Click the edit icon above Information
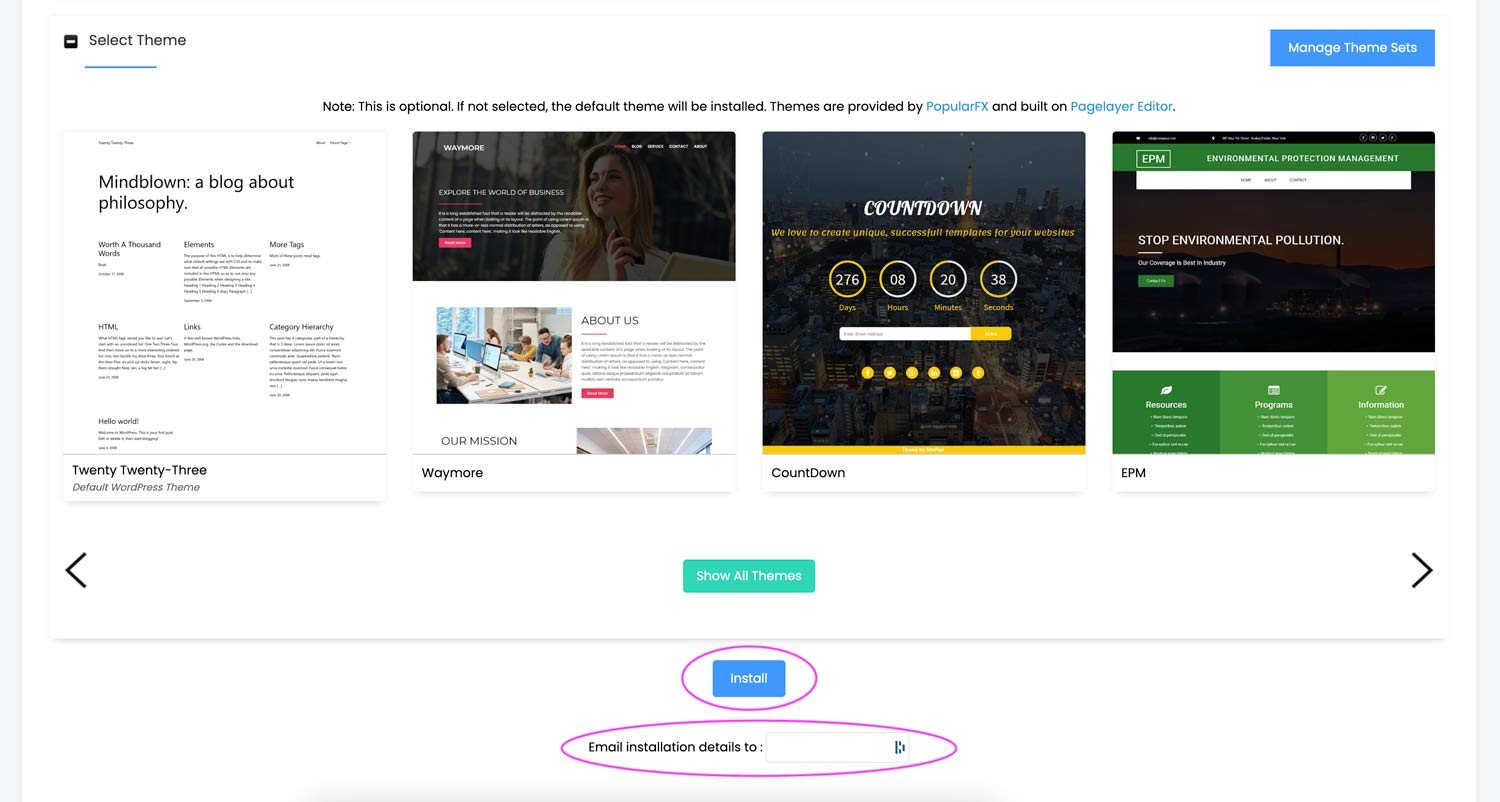 click(x=1381, y=390)
